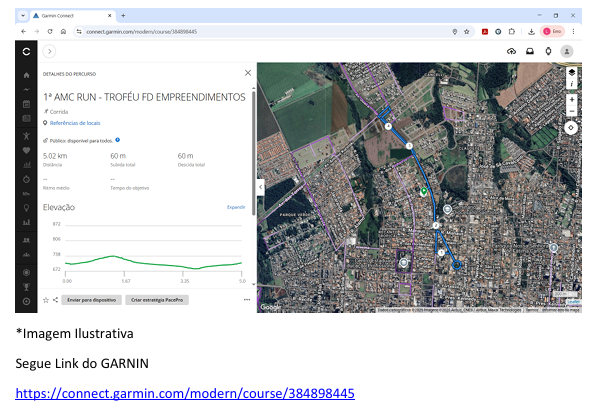Open the three-dots more options menu
This screenshot has height=409, width=607.
[246, 299]
